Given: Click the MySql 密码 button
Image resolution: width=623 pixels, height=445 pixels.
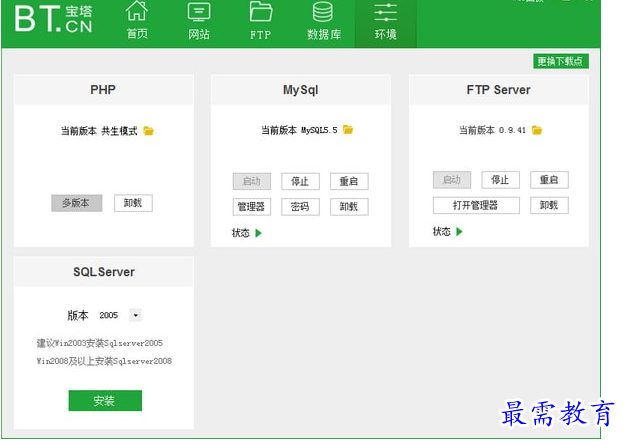Looking at the screenshot, I should pyautogui.click(x=300, y=207).
